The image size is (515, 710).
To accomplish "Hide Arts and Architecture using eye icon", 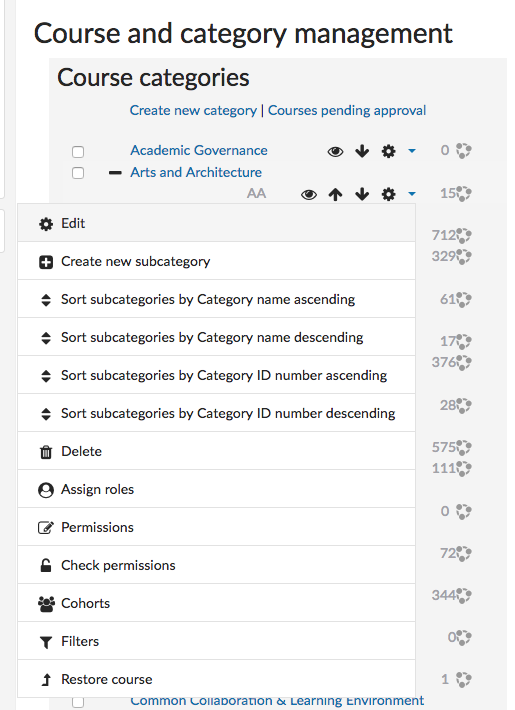I will click(309, 195).
